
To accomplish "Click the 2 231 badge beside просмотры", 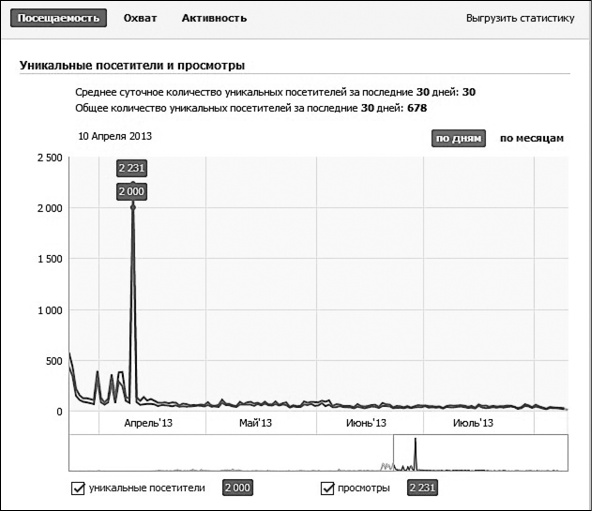I will click(x=422, y=487).
